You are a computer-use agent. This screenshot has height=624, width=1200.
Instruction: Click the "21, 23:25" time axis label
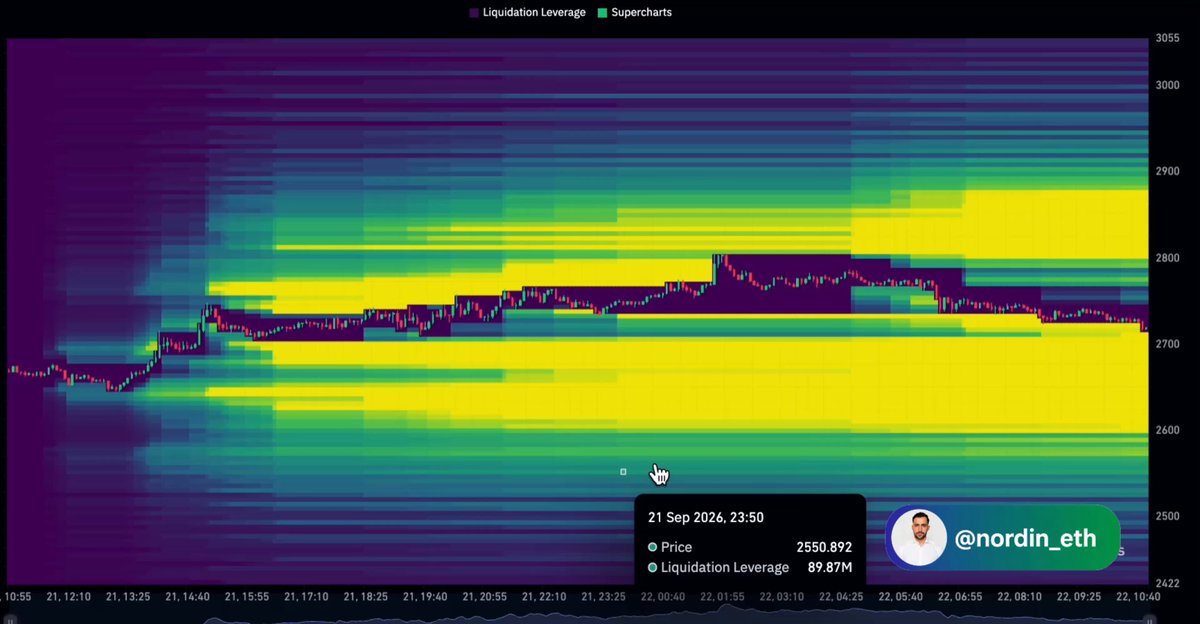[603, 596]
